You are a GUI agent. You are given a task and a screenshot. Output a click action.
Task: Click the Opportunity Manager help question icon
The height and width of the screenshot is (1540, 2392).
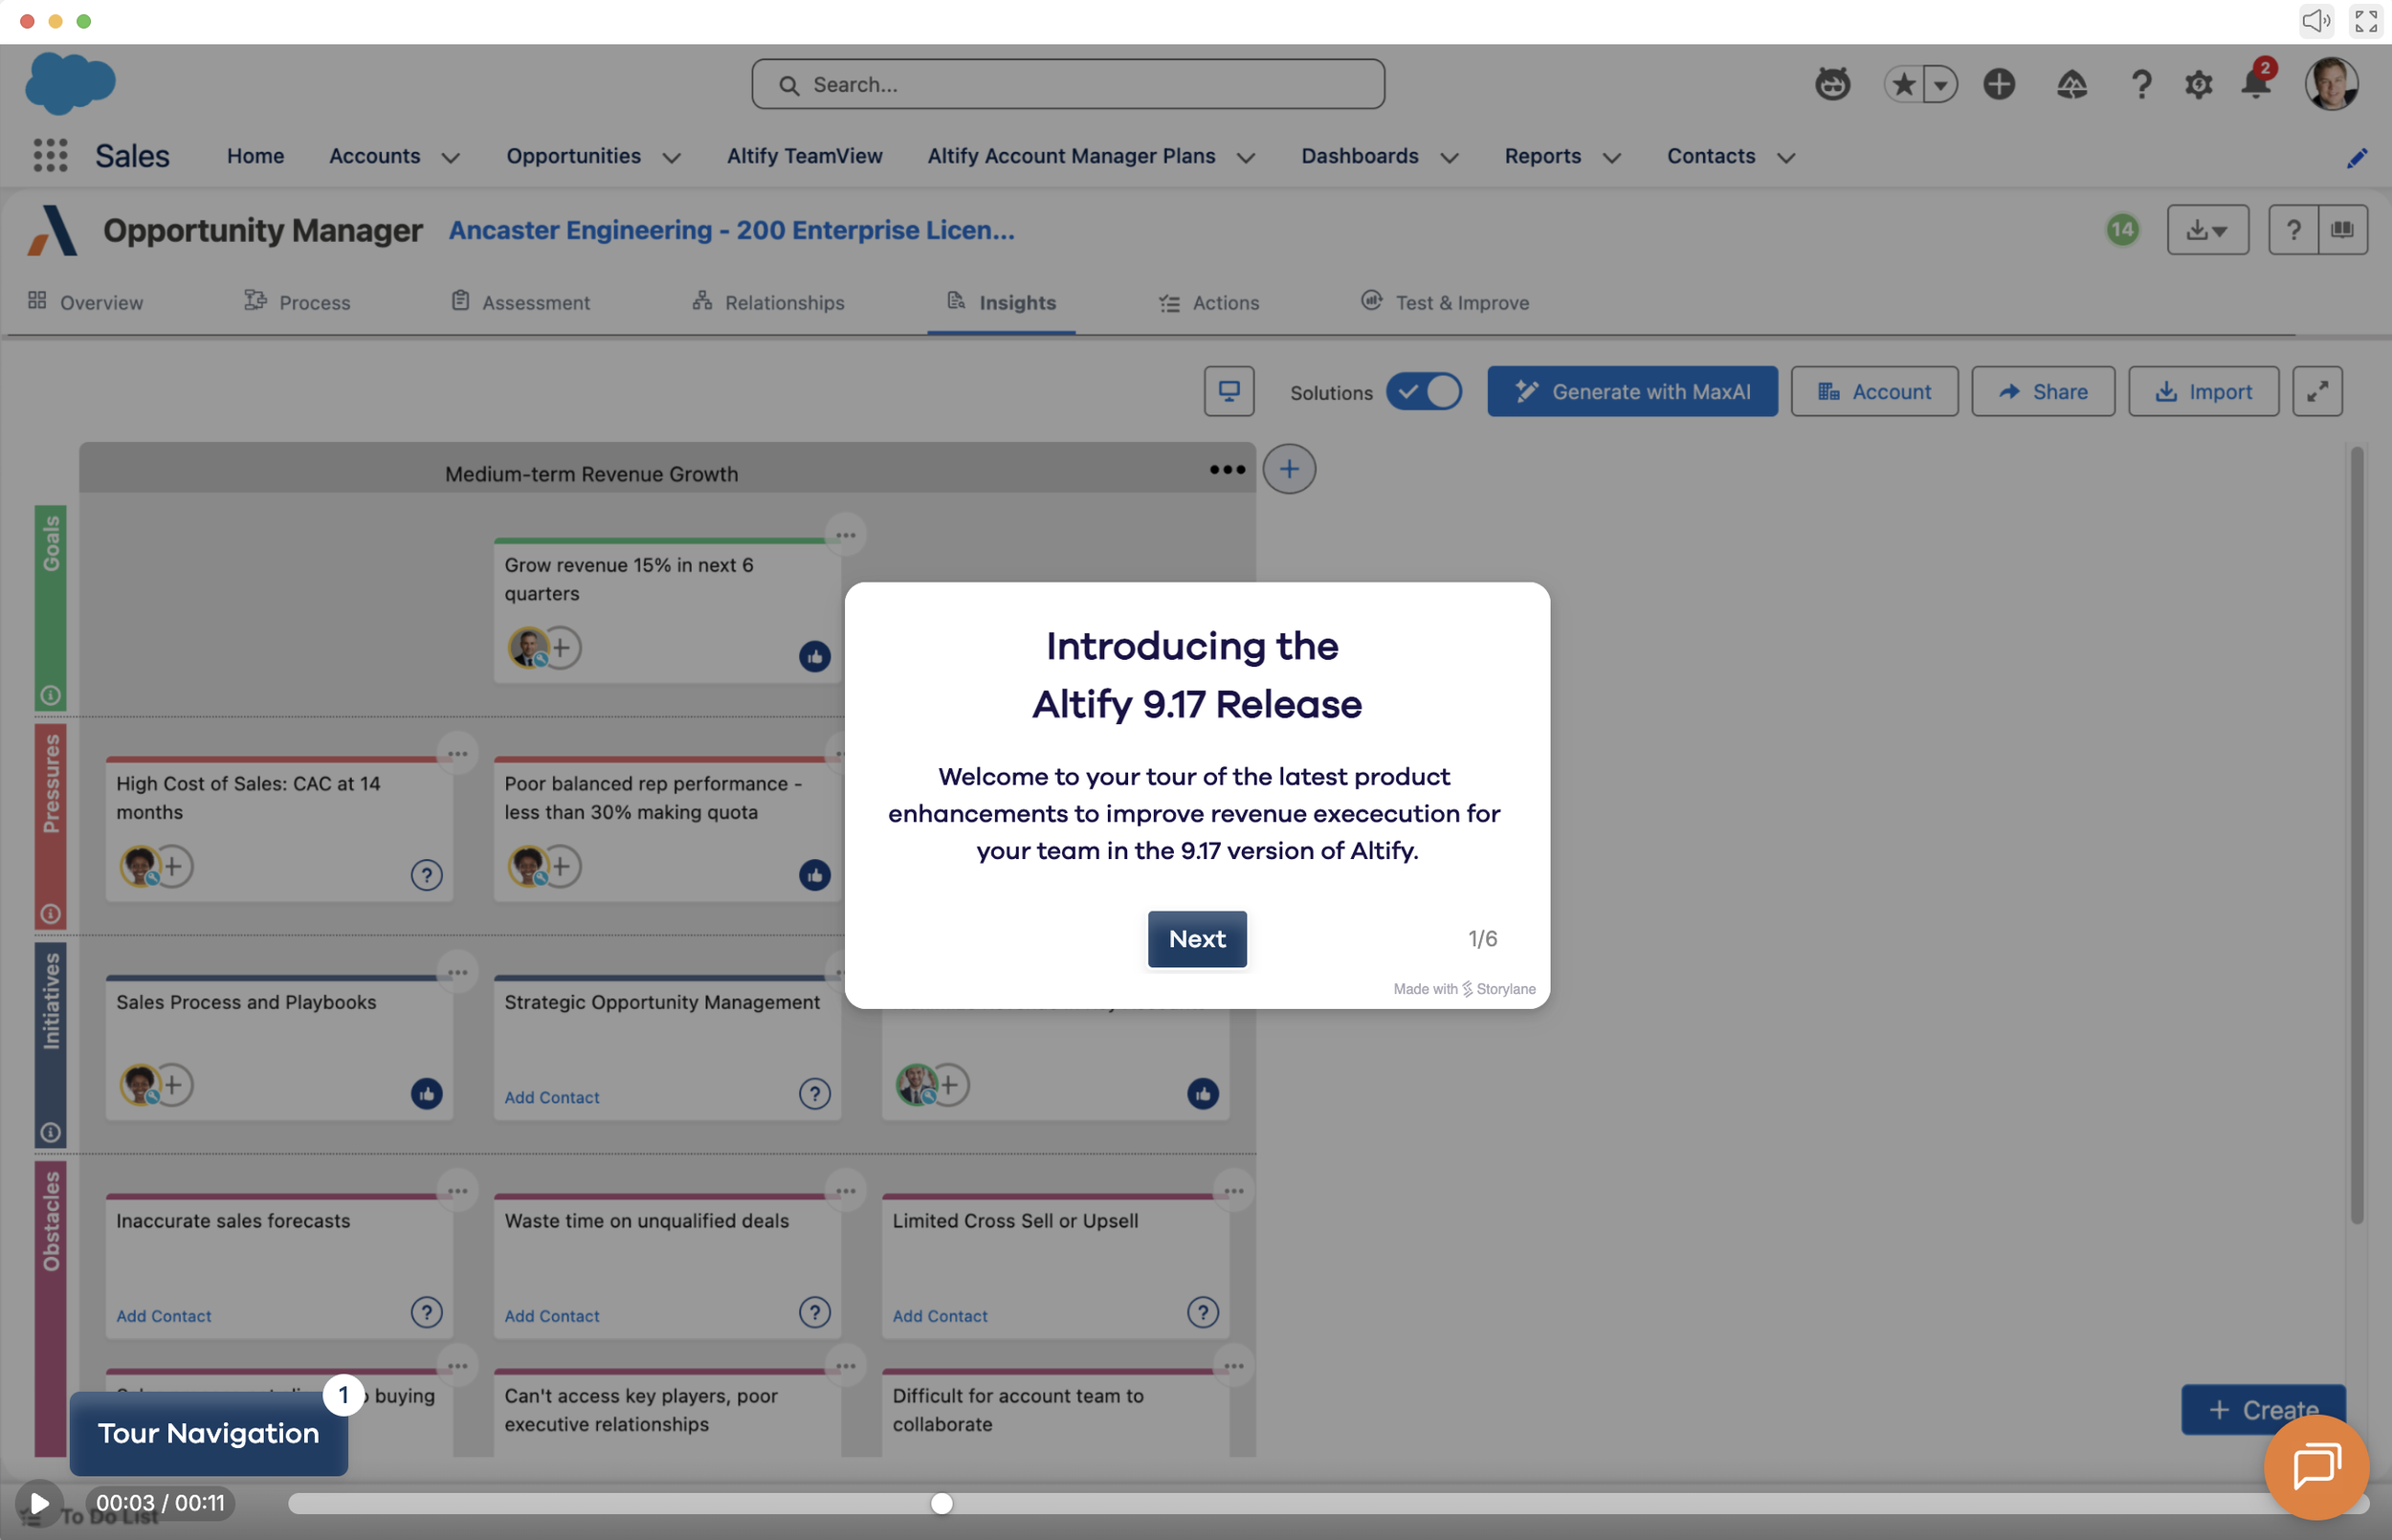(2293, 230)
